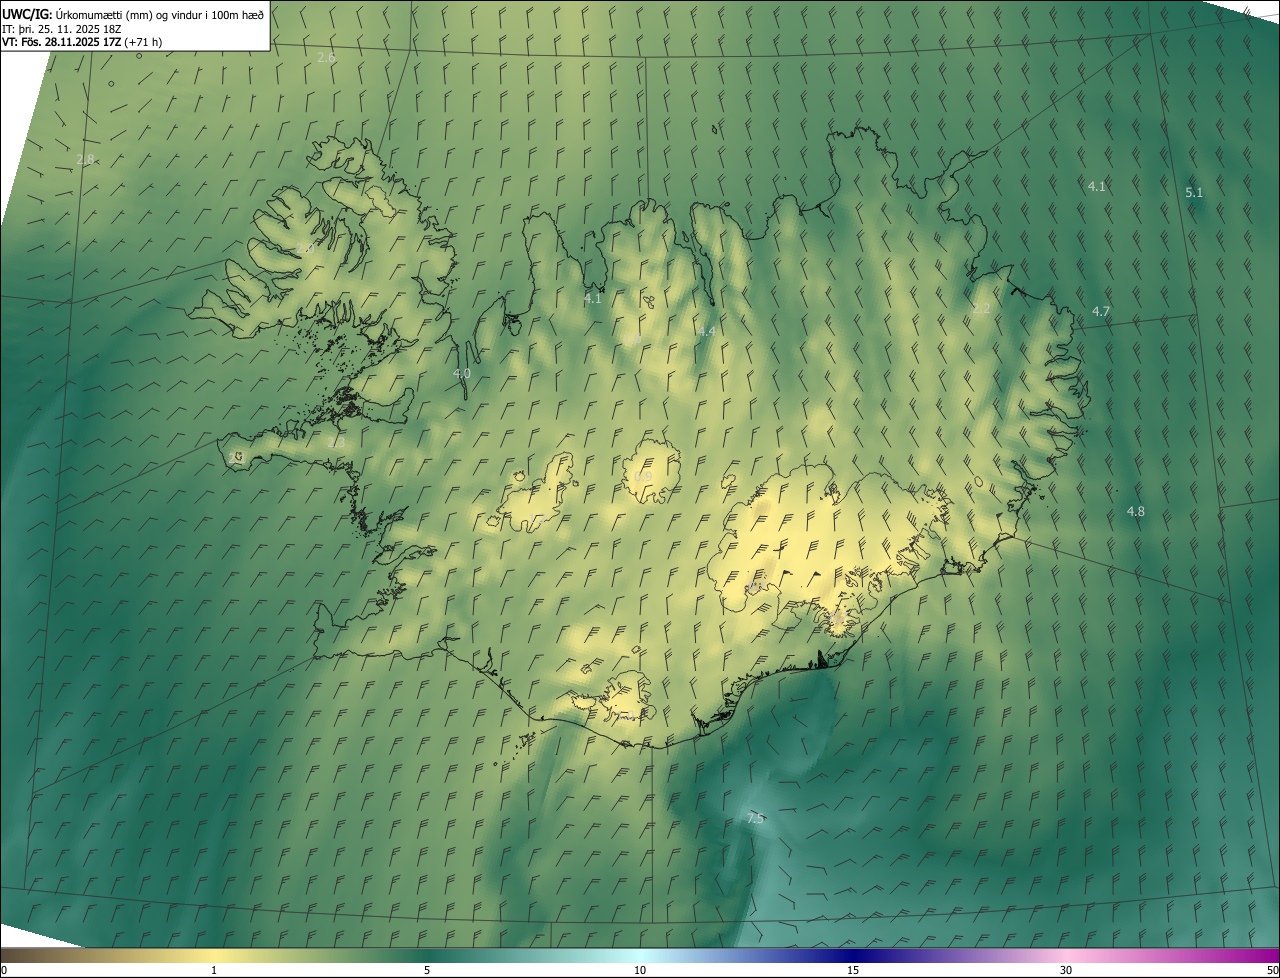Click the 0.9 value label on Hofsjökull glacier
Viewport: 1280px width, 978px height.
[x=643, y=476]
